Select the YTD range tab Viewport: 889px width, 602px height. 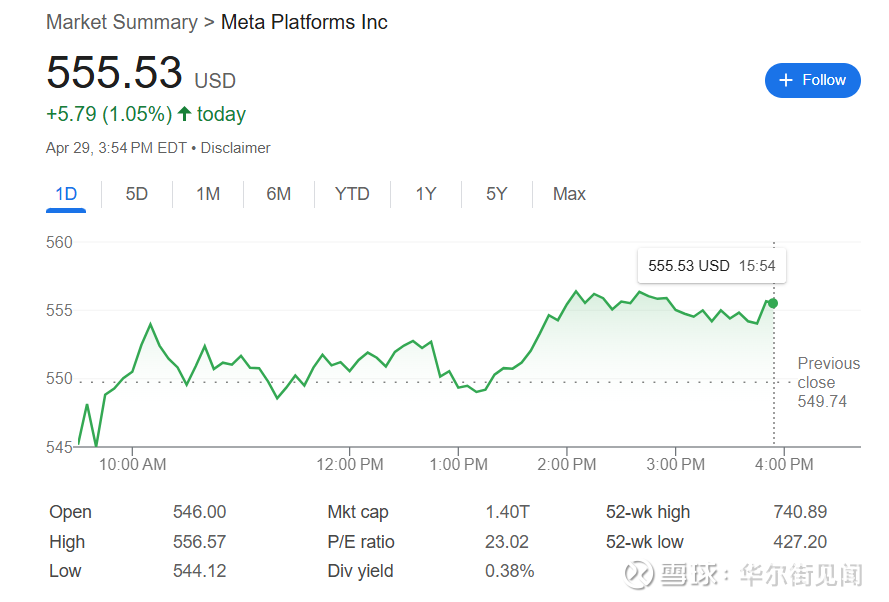click(x=352, y=194)
